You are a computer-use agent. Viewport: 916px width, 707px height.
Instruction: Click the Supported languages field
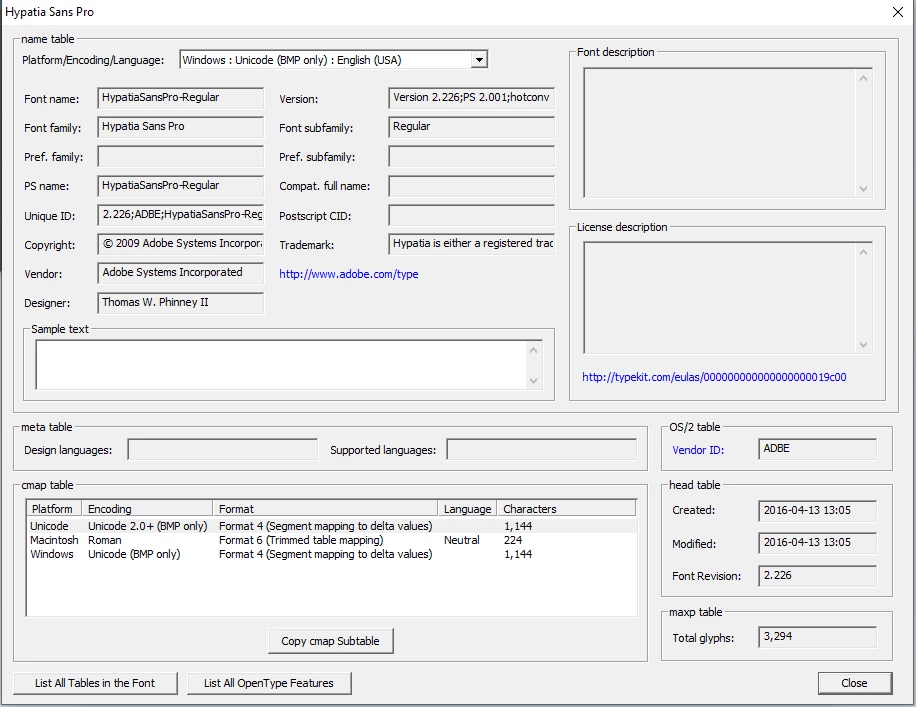tap(542, 449)
